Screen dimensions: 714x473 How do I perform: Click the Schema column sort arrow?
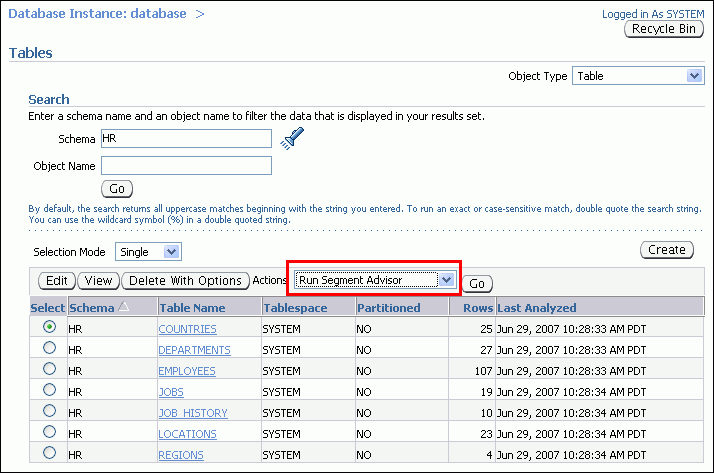[124, 307]
